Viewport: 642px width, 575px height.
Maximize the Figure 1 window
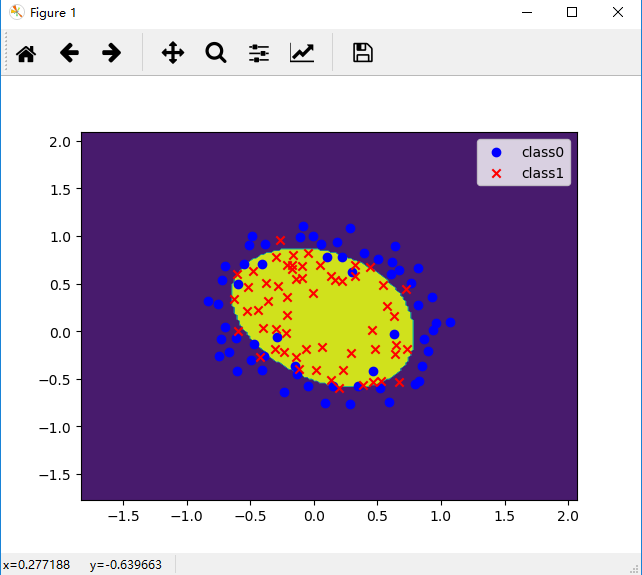572,12
